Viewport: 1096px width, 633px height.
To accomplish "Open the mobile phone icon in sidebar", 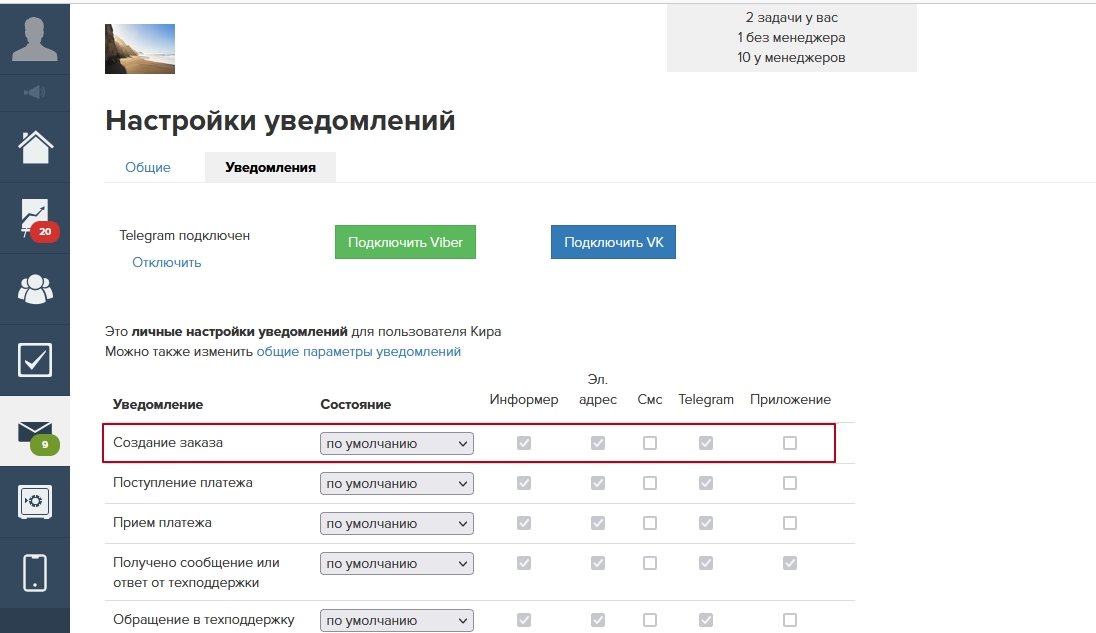I will [x=35, y=572].
